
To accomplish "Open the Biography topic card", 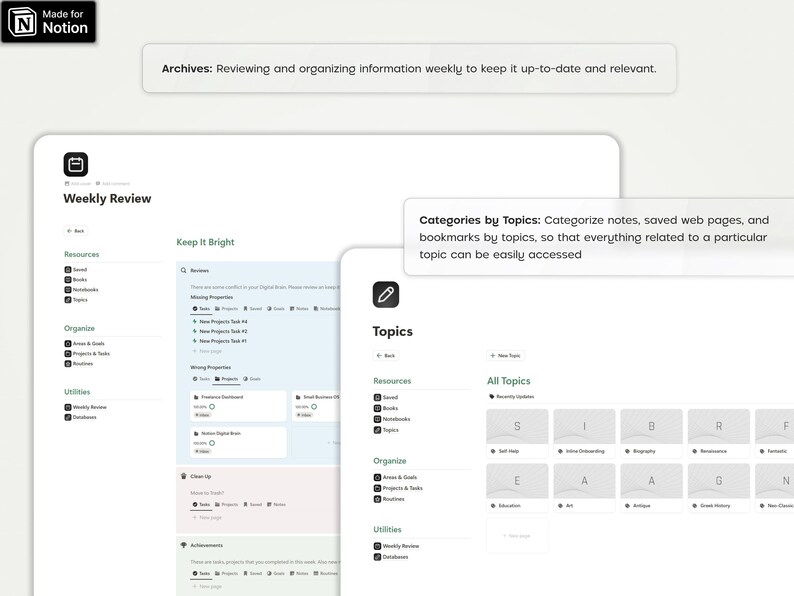I will point(652,433).
